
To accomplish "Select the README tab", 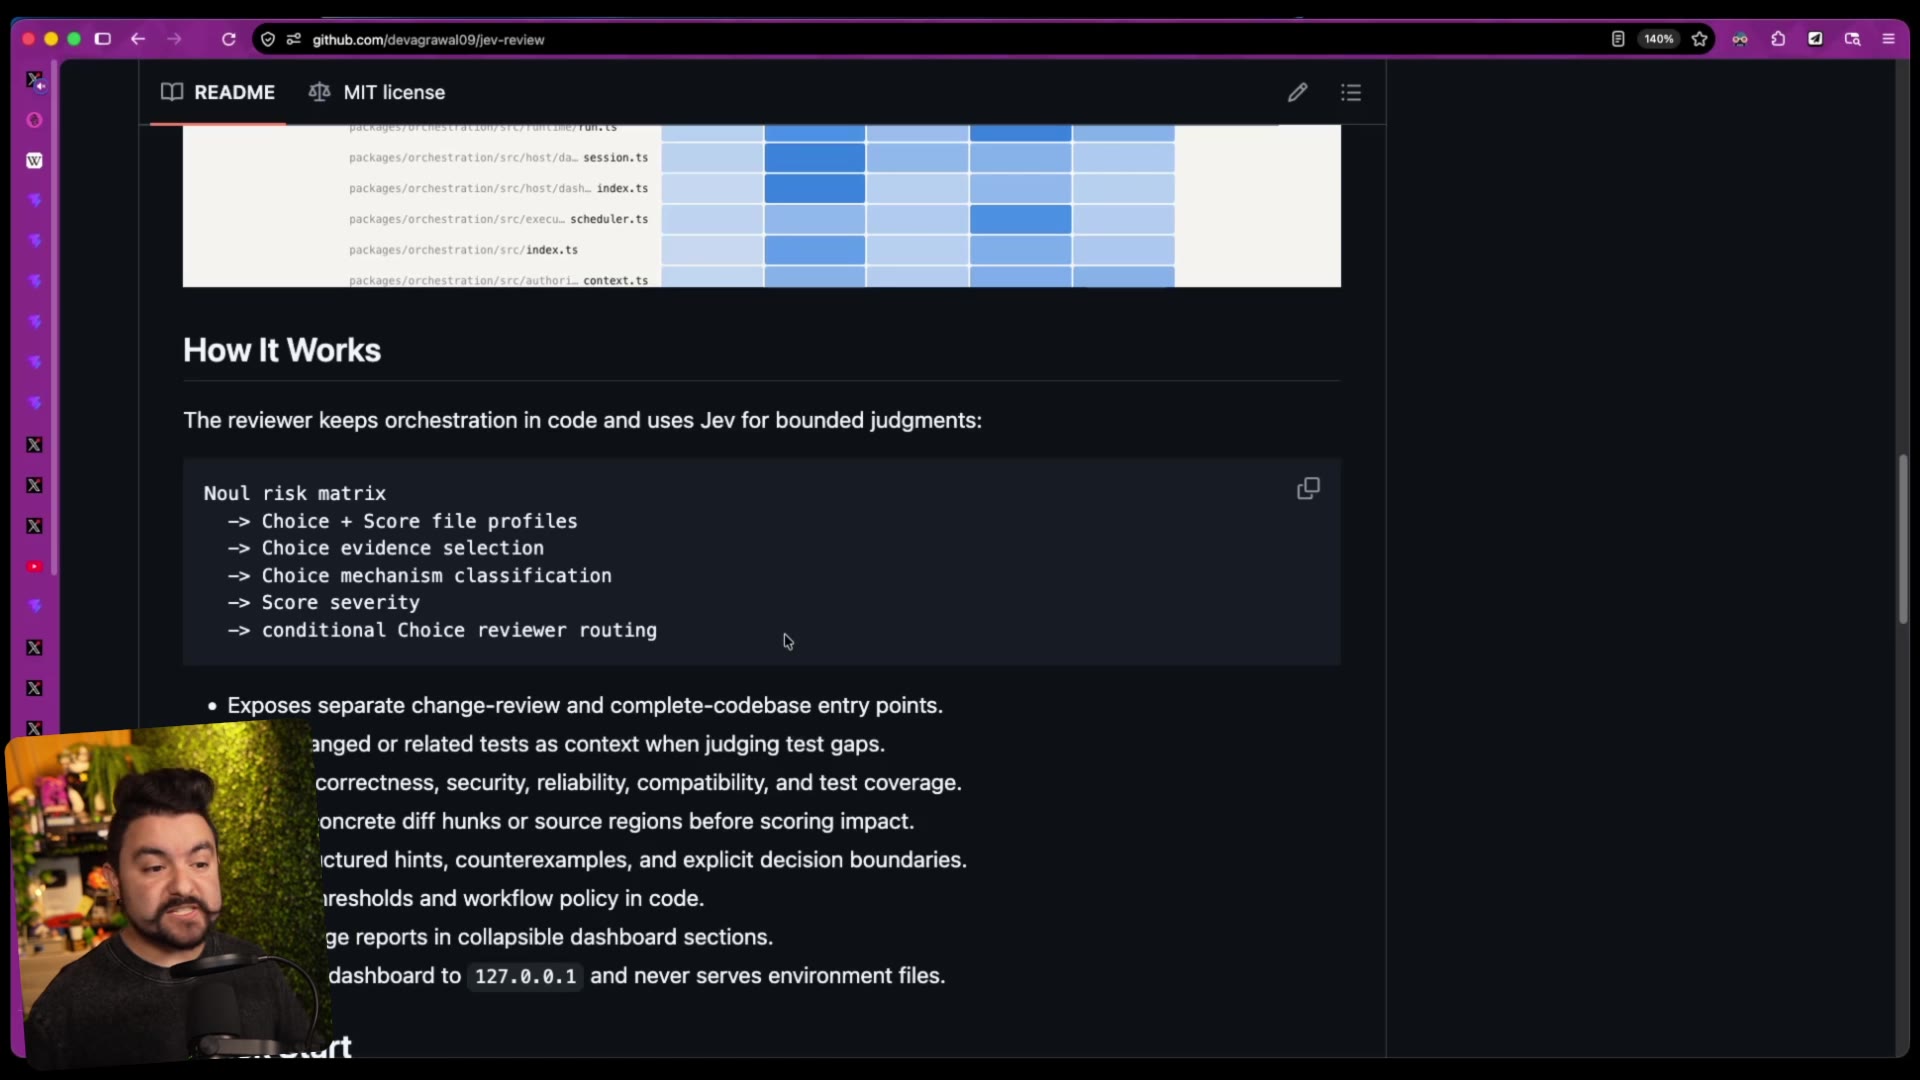I will coord(218,92).
